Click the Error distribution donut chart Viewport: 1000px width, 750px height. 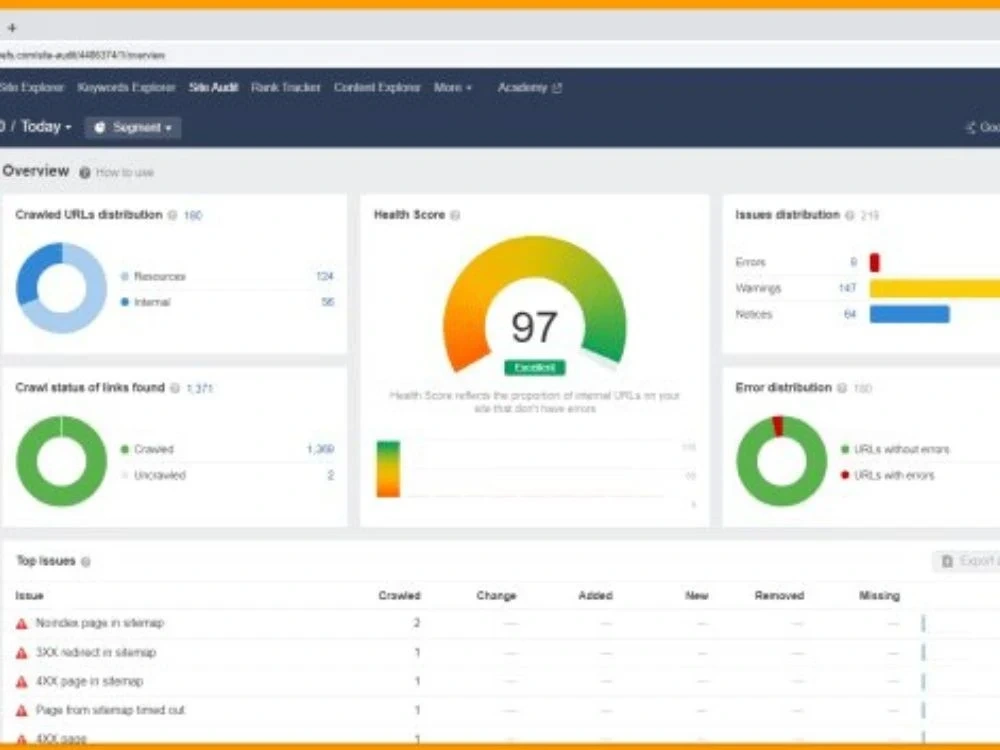(x=781, y=461)
